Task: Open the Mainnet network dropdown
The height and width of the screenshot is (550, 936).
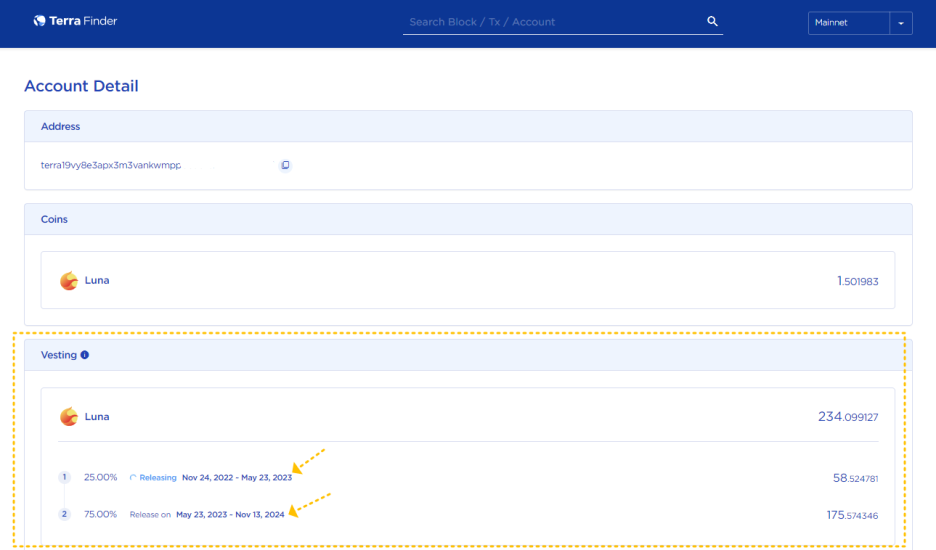Action: point(860,23)
